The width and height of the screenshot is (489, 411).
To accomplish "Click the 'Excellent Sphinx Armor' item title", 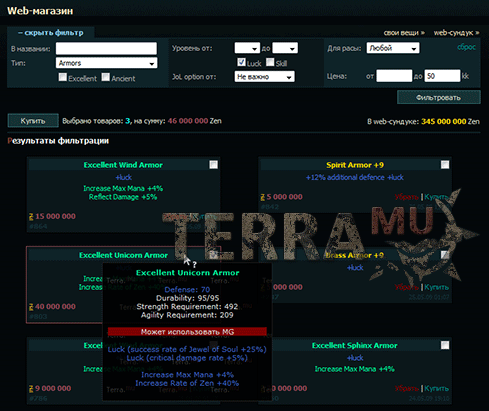I will (x=355, y=346).
